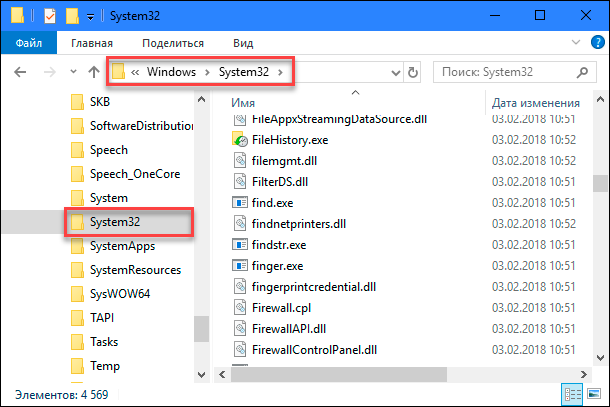Image resolution: width=610 pixels, height=407 pixels.
Task: Click the Windows breadcrumb in the address bar
Action: coord(171,72)
